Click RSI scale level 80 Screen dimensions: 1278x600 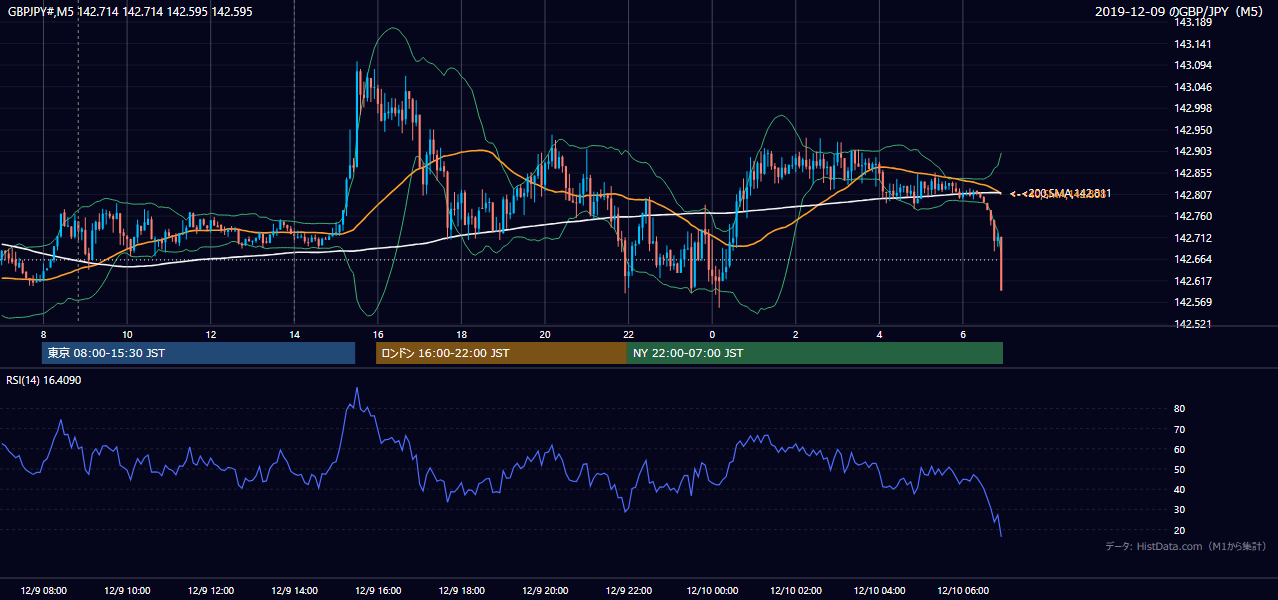tap(1180, 409)
